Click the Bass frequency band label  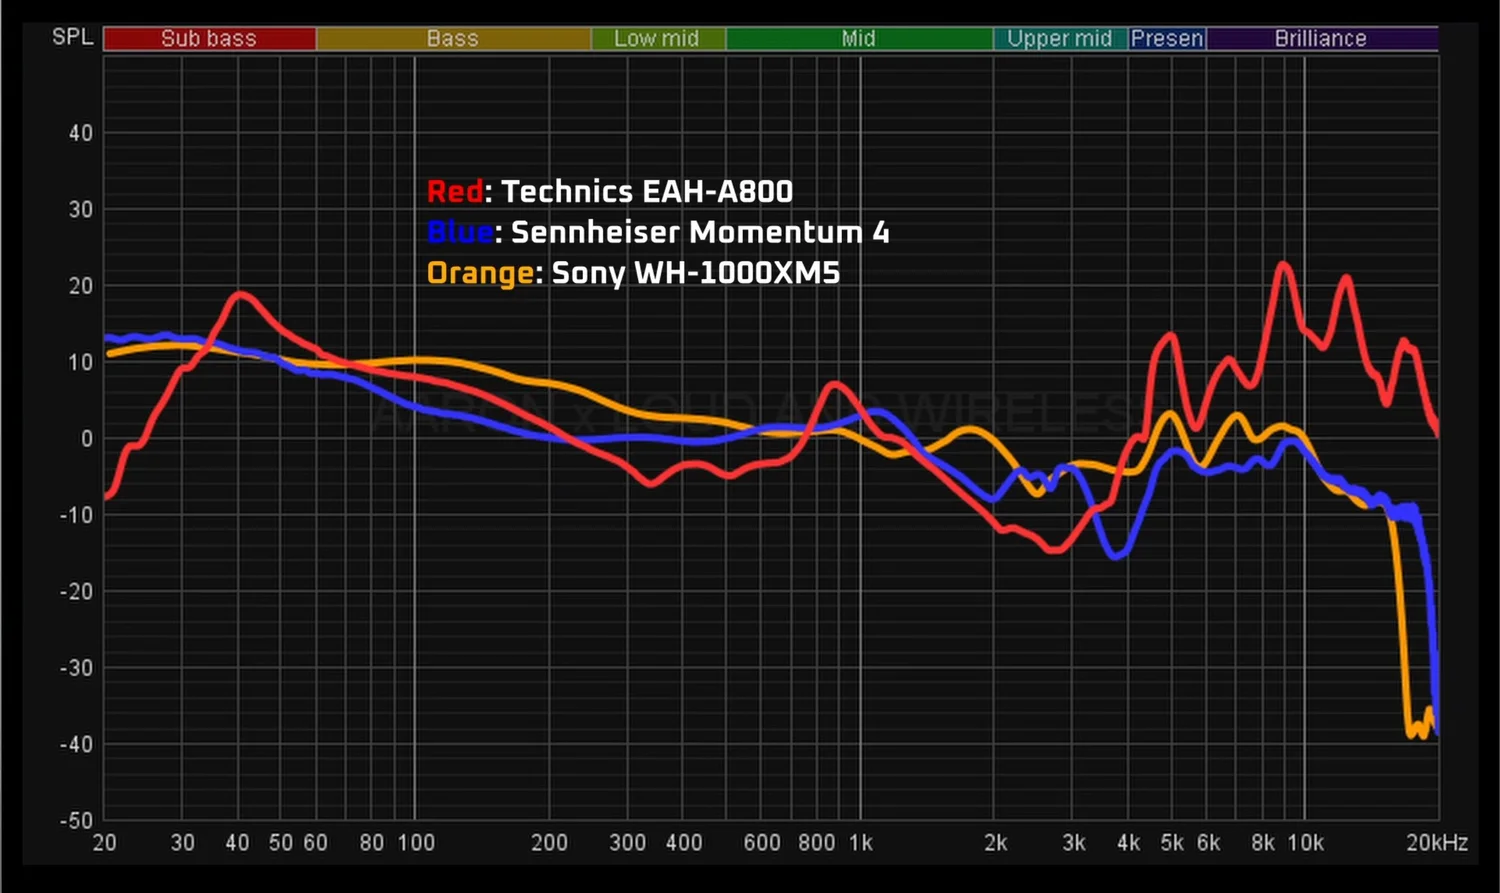453,38
